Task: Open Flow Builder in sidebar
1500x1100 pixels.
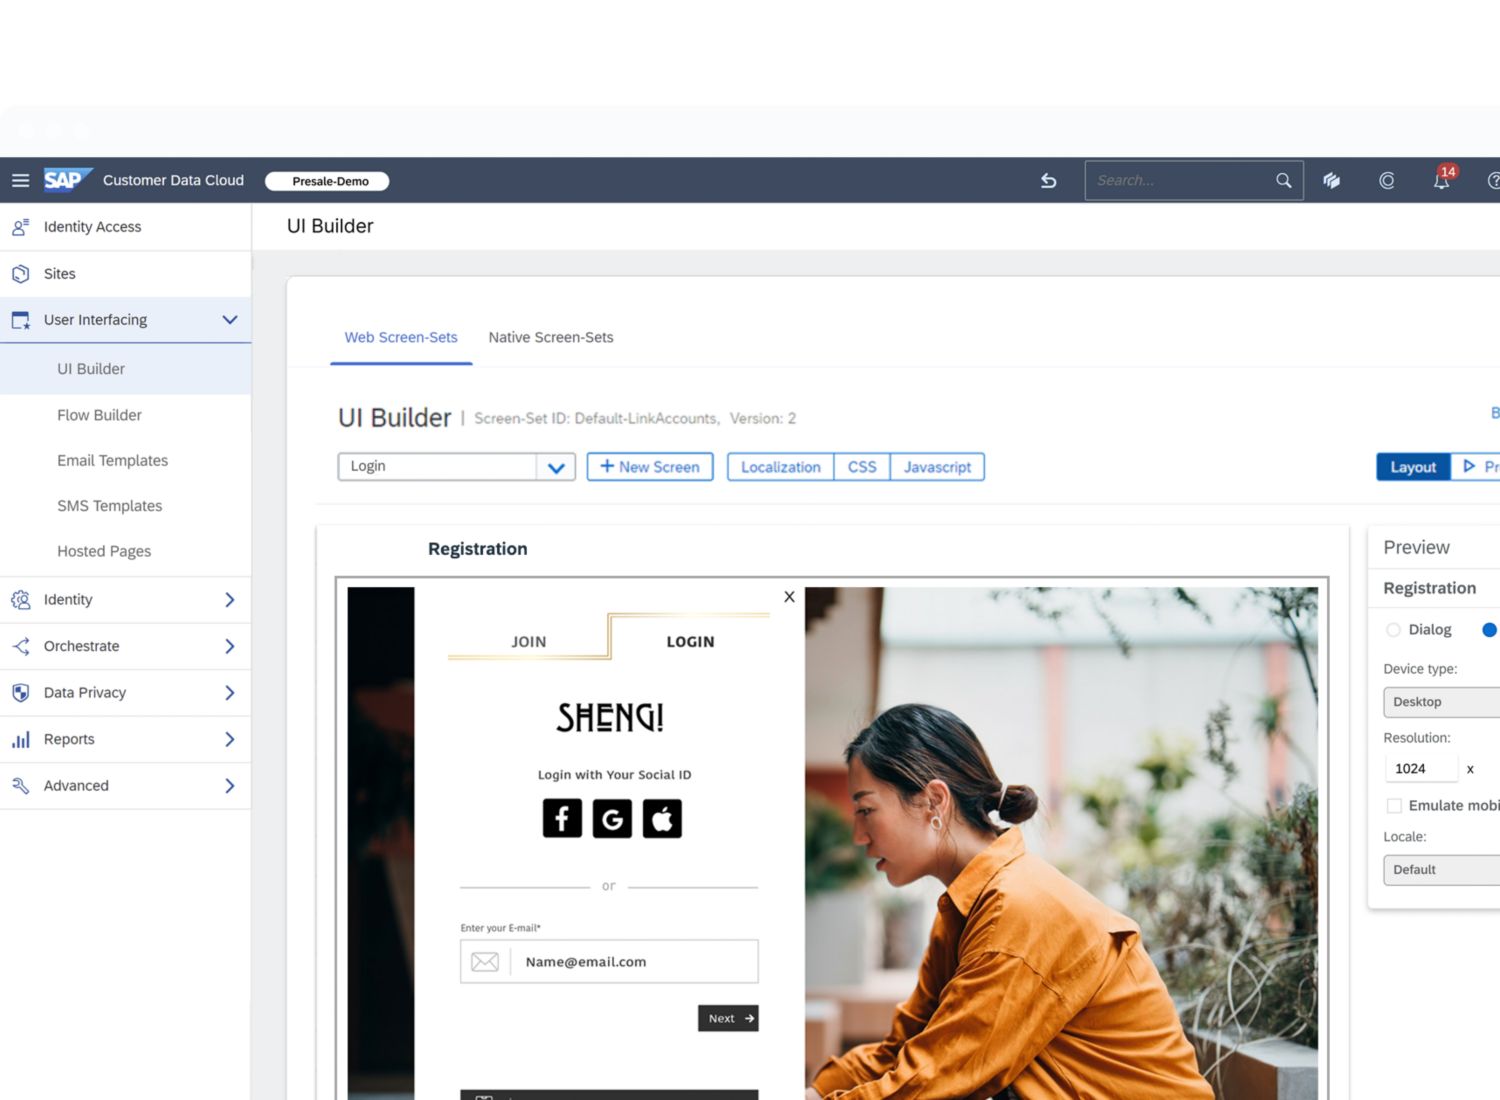Action: click(x=99, y=415)
